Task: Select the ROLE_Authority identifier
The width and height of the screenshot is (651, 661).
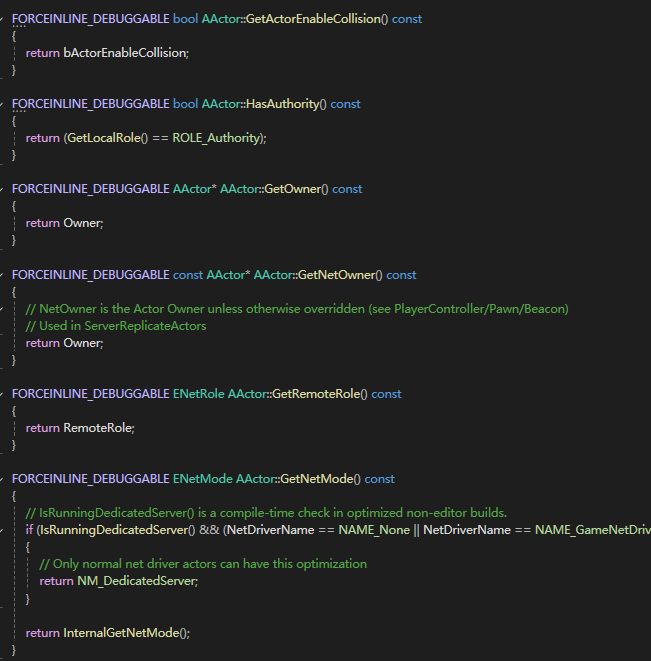Action: click(216, 138)
